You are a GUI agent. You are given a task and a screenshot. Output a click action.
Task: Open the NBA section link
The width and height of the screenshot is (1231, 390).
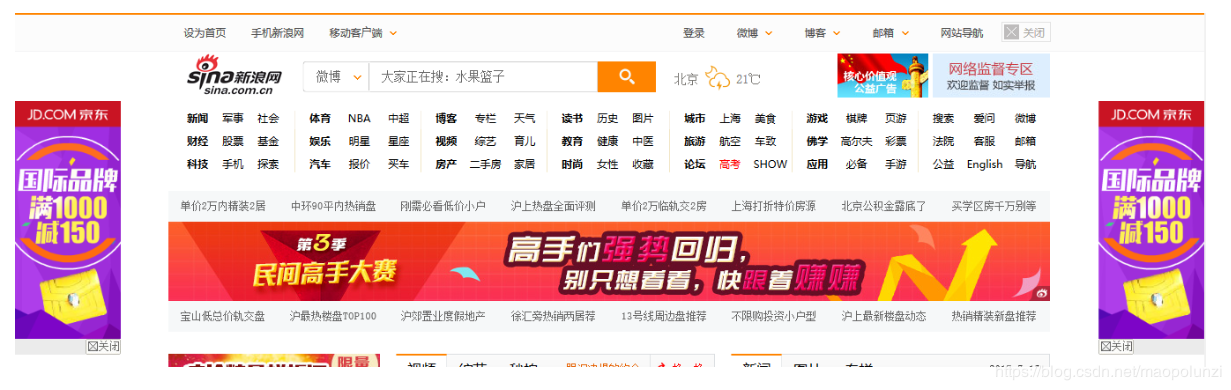point(359,118)
